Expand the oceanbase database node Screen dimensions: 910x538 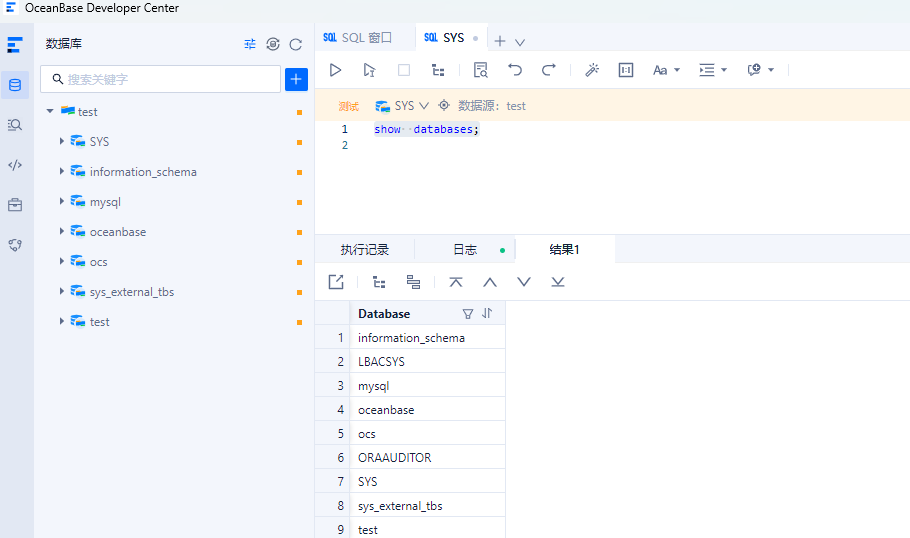62,231
